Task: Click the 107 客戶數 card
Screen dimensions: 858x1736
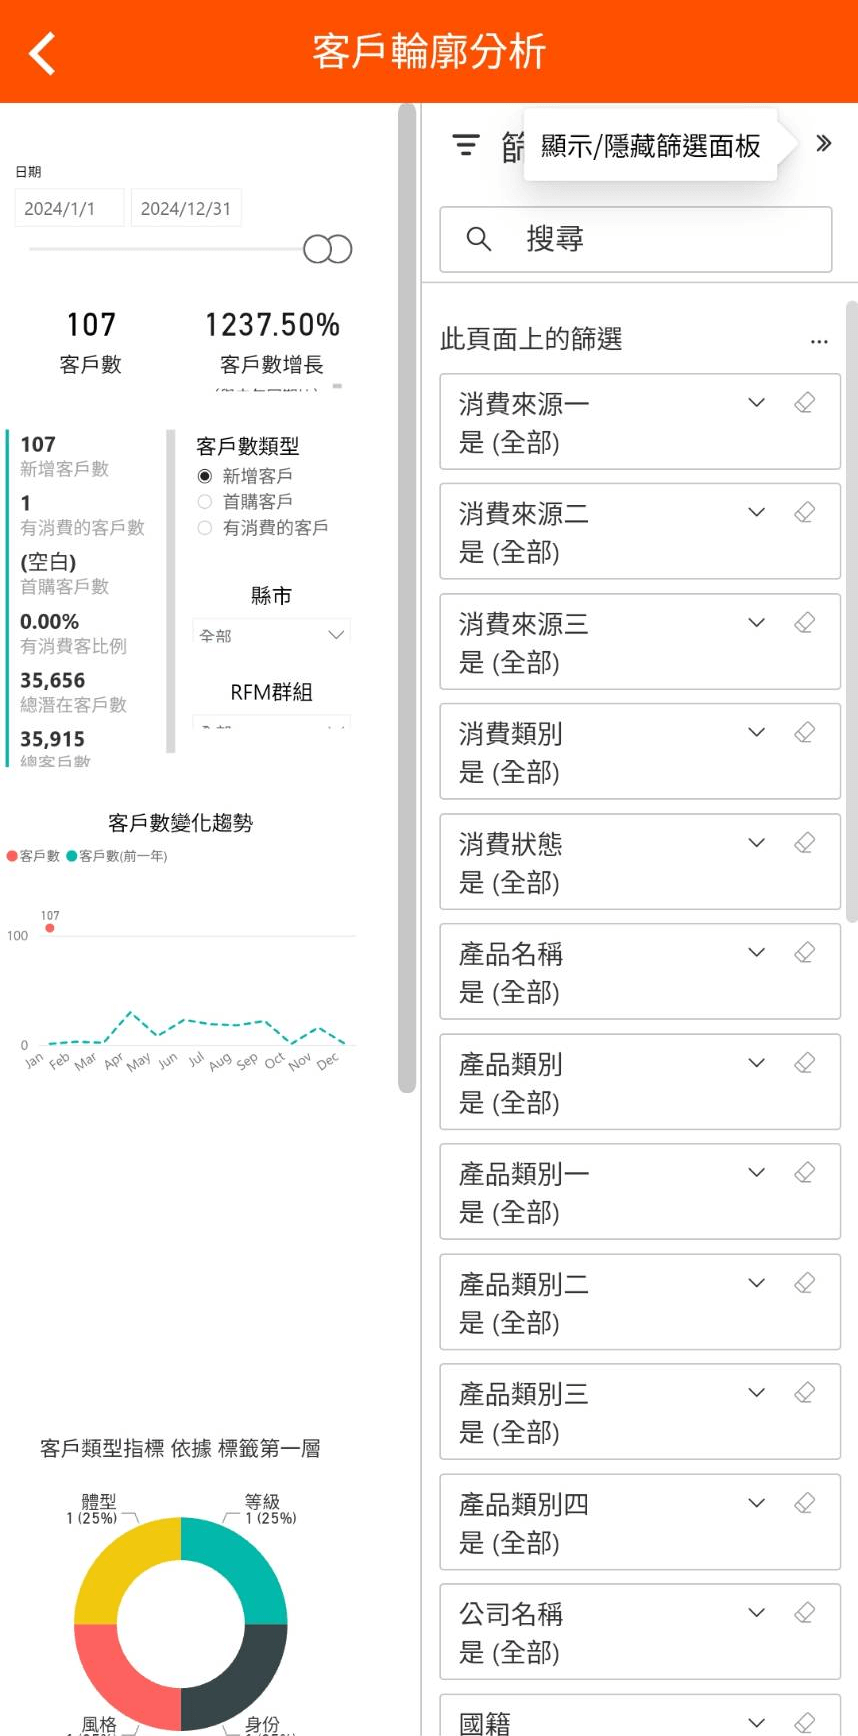Action: pos(91,341)
